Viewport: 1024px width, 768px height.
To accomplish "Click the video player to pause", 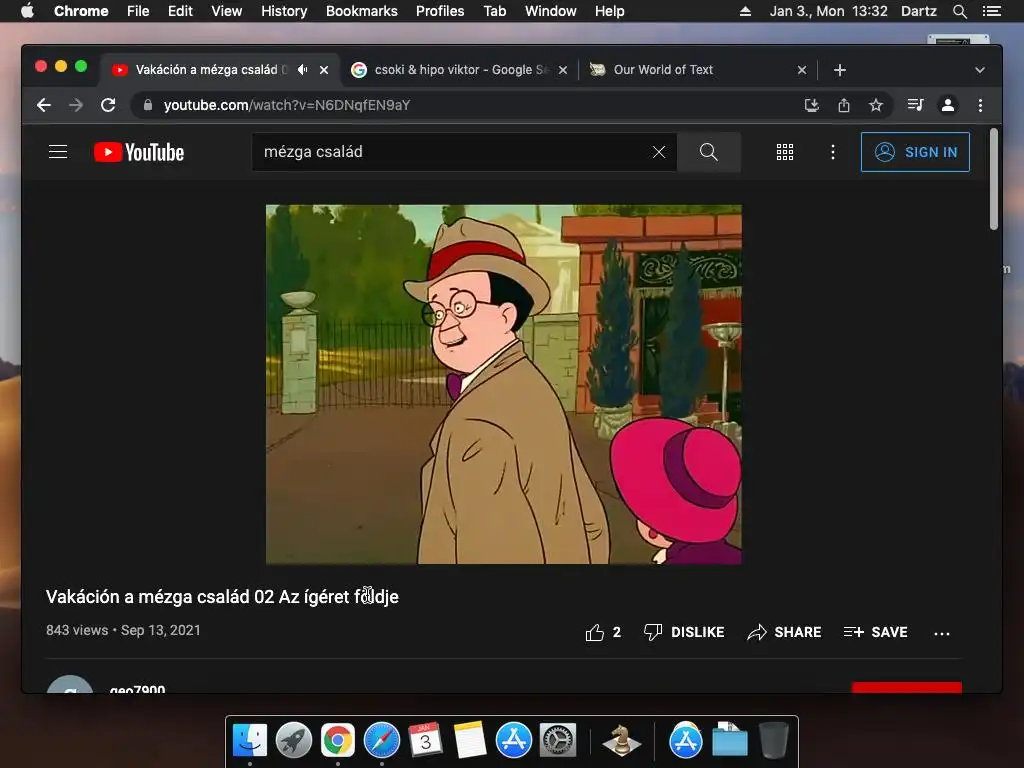I will (x=504, y=384).
